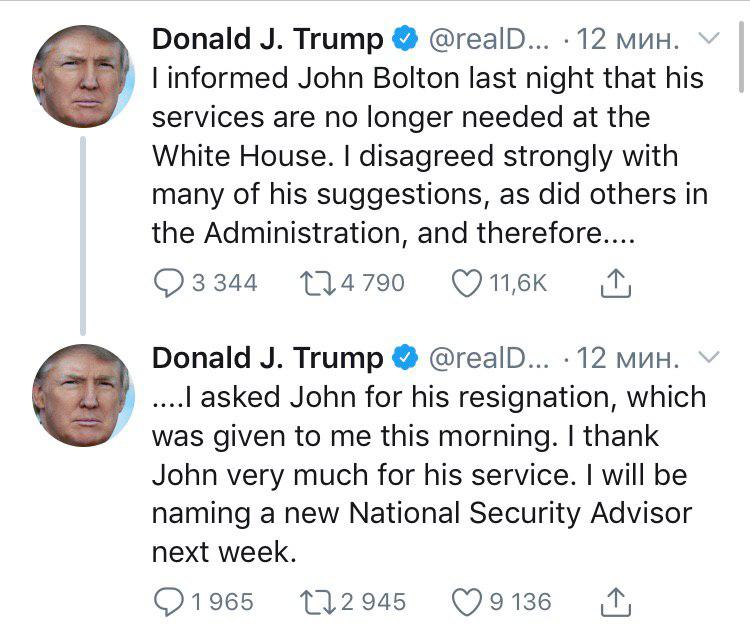Reply to the tweet about resignation
The image size is (750, 628).
tap(169, 601)
